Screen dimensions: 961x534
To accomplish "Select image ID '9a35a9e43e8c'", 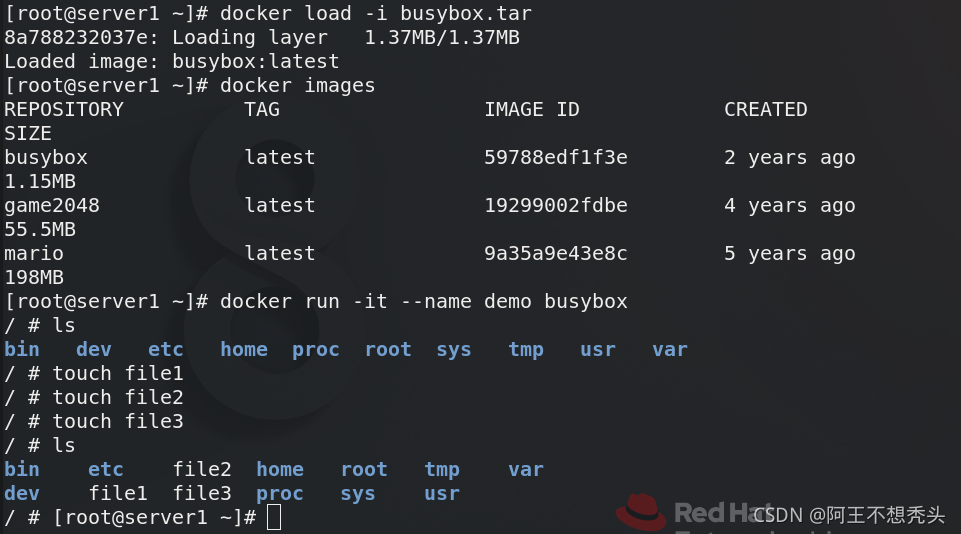I will pyautogui.click(x=556, y=253).
